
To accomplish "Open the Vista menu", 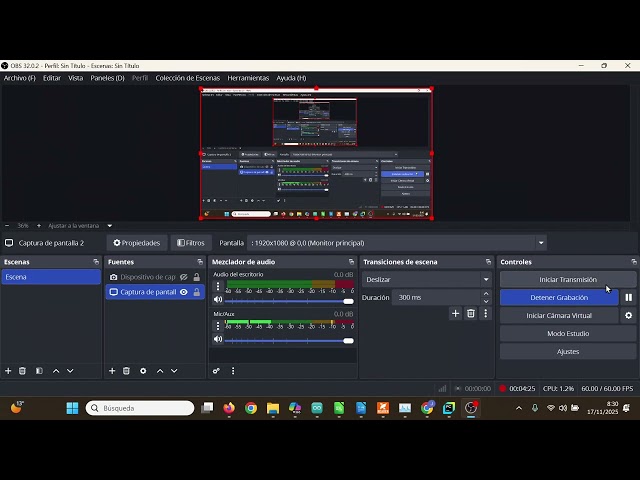I will point(76,78).
